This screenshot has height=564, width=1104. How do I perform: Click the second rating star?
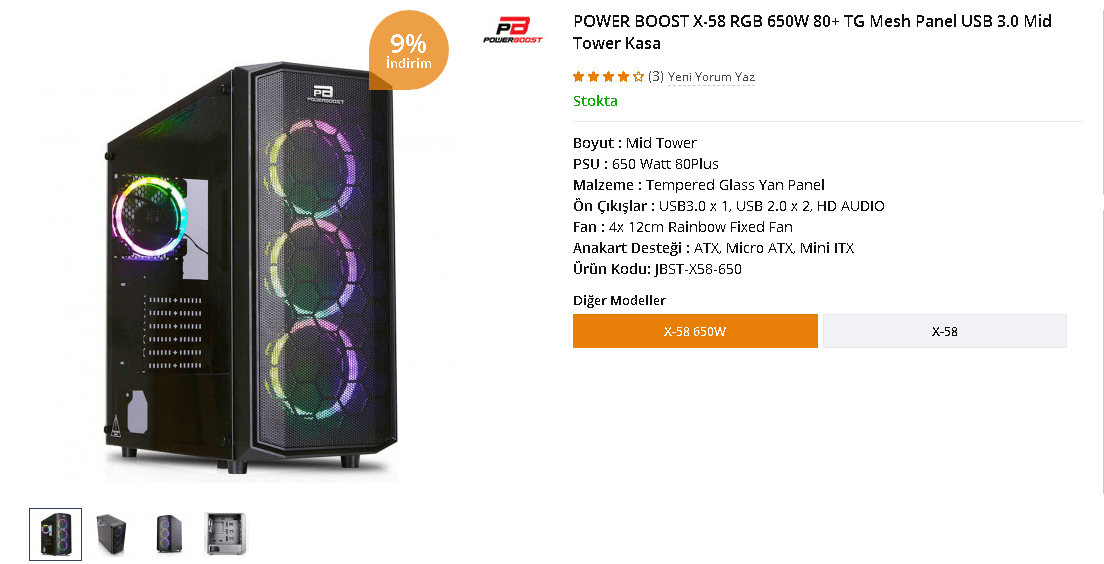tap(593, 77)
